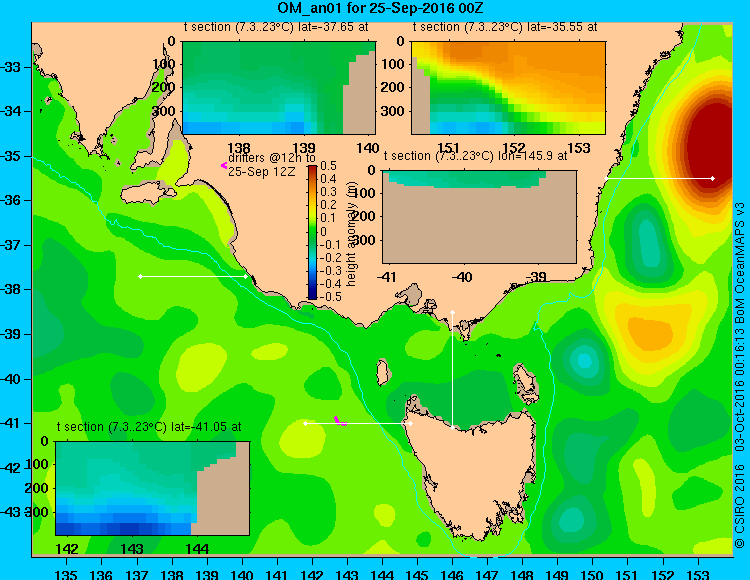Image resolution: width=750 pixels, height=580 pixels.
Task: Click the -33 latitude axis label
Action: (11, 67)
